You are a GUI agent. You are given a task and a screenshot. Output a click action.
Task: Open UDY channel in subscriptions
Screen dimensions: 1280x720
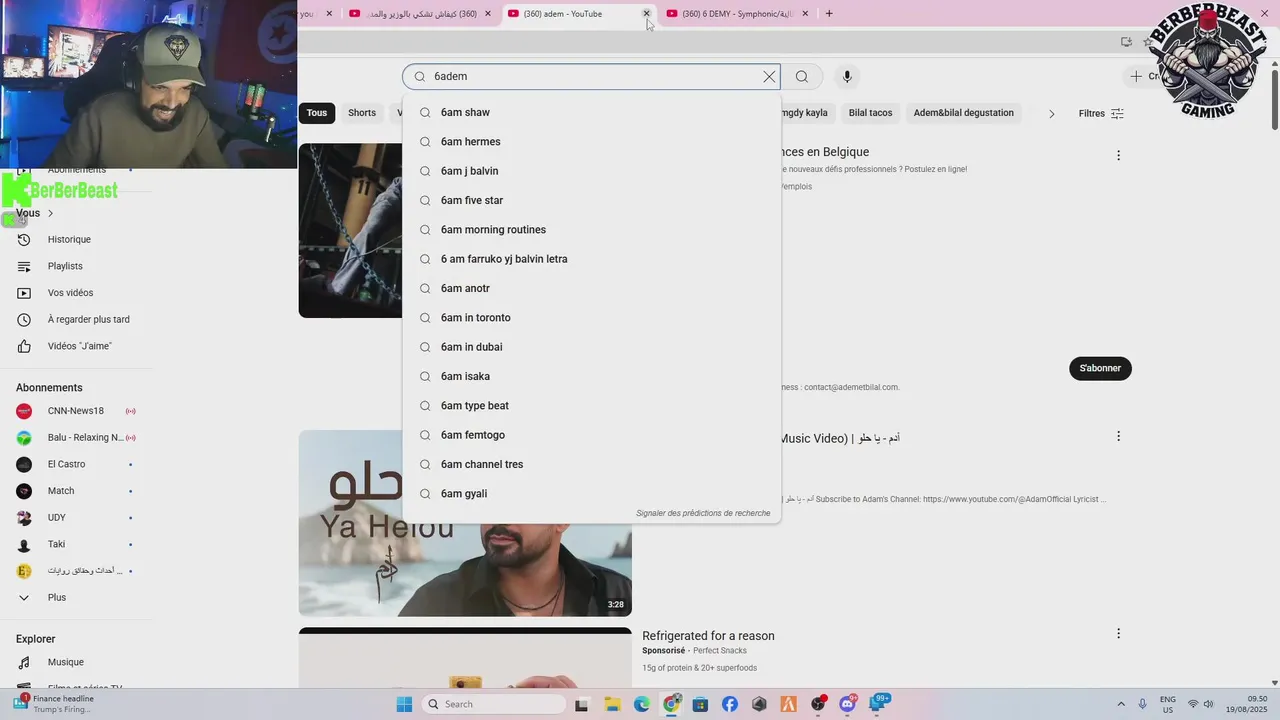(56, 518)
